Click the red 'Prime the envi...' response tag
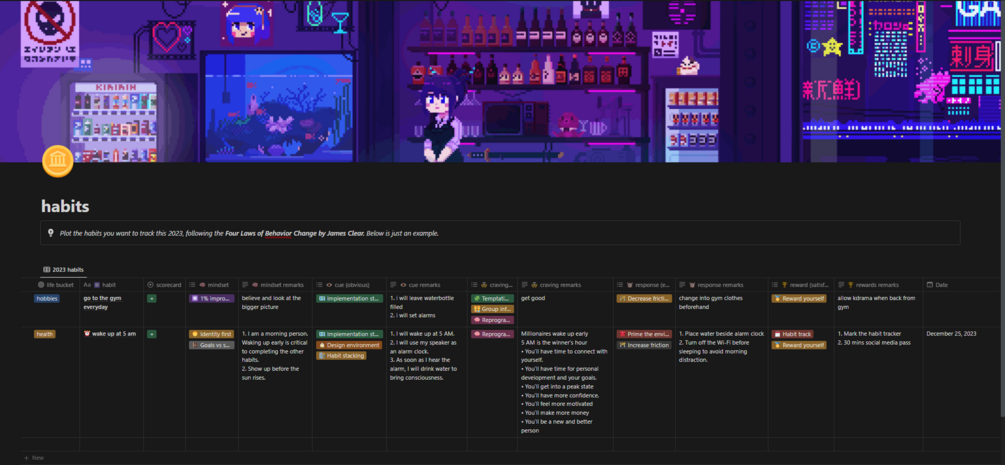1005x465 pixels. [644, 334]
